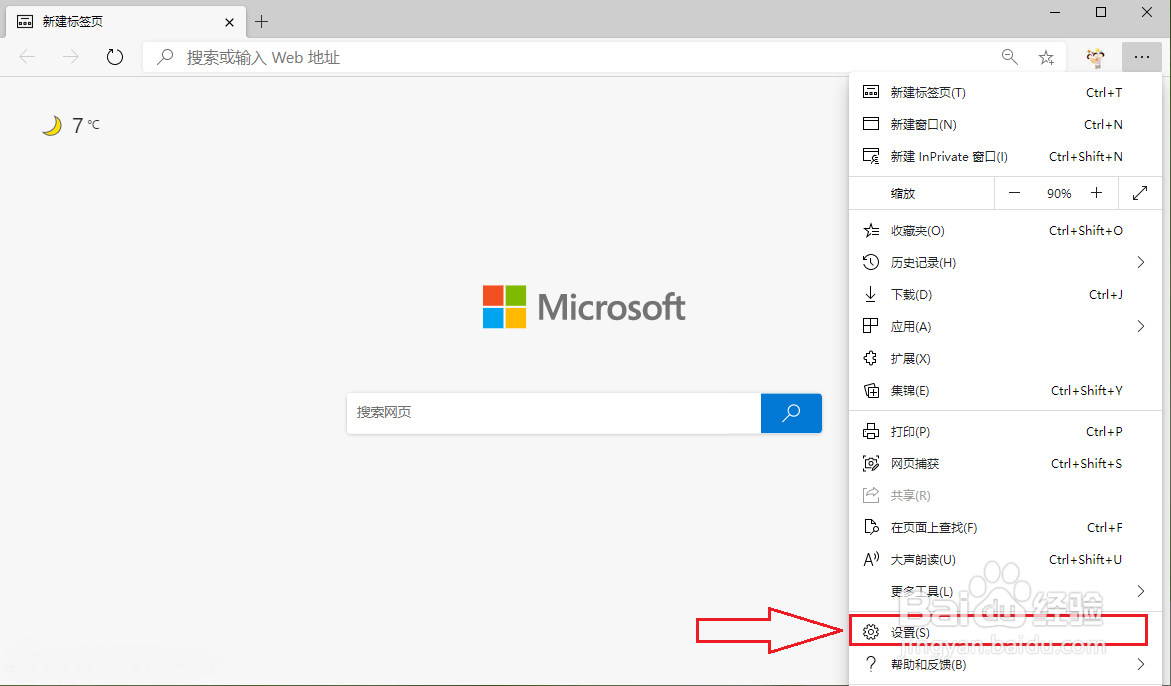Image resolution: width=1171 pixels, height=686 pixels.
Task: Click the download arrow icon beside 下载(D)
Action: (x=871, y=295)
